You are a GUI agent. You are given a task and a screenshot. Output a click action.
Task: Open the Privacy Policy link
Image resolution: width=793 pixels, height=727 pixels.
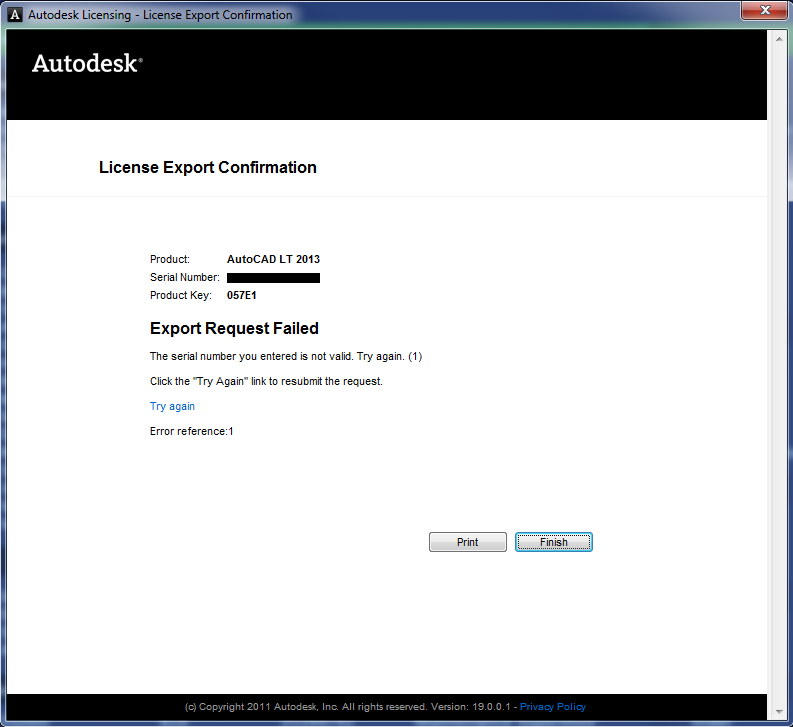552,707
